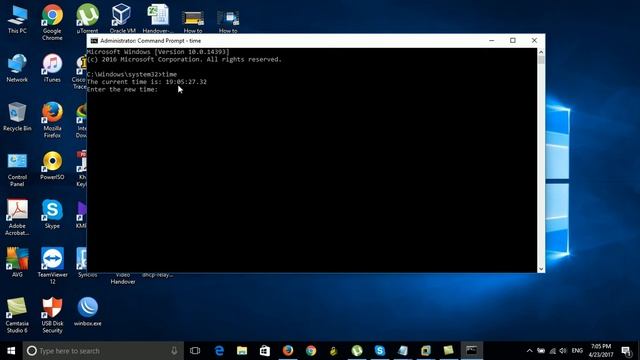Click the Command Prompt scrollbar thumb
Screen dimensions: 640x360
(x=541, y=60)
